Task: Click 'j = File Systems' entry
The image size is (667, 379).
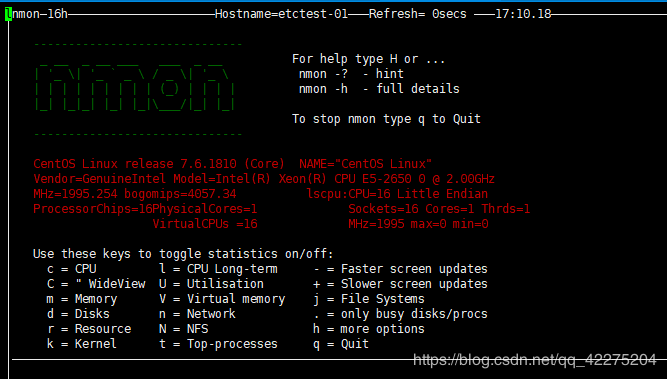Action: pyautogui.click(x=369, y=299)
